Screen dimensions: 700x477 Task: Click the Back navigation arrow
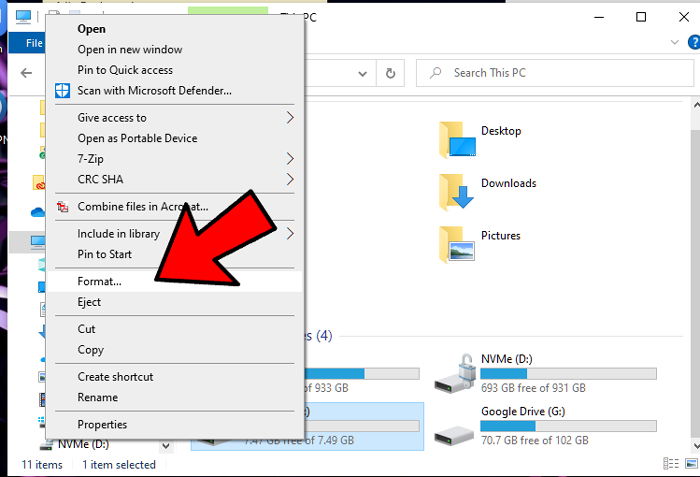point(26,73)
